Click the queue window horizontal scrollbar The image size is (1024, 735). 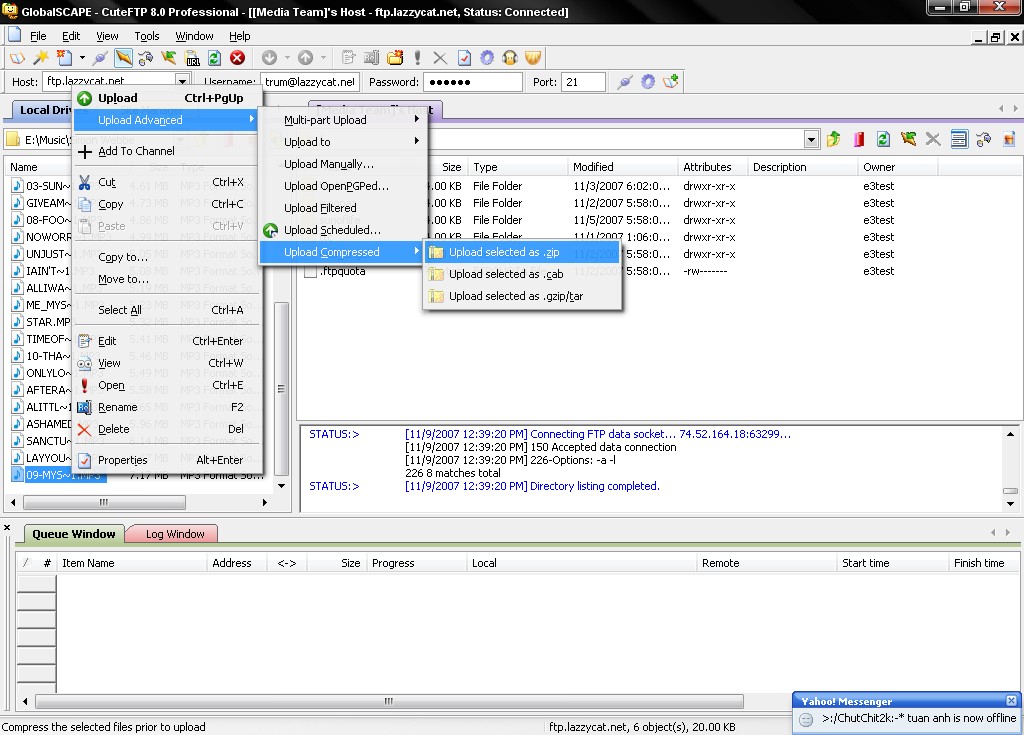390,702
